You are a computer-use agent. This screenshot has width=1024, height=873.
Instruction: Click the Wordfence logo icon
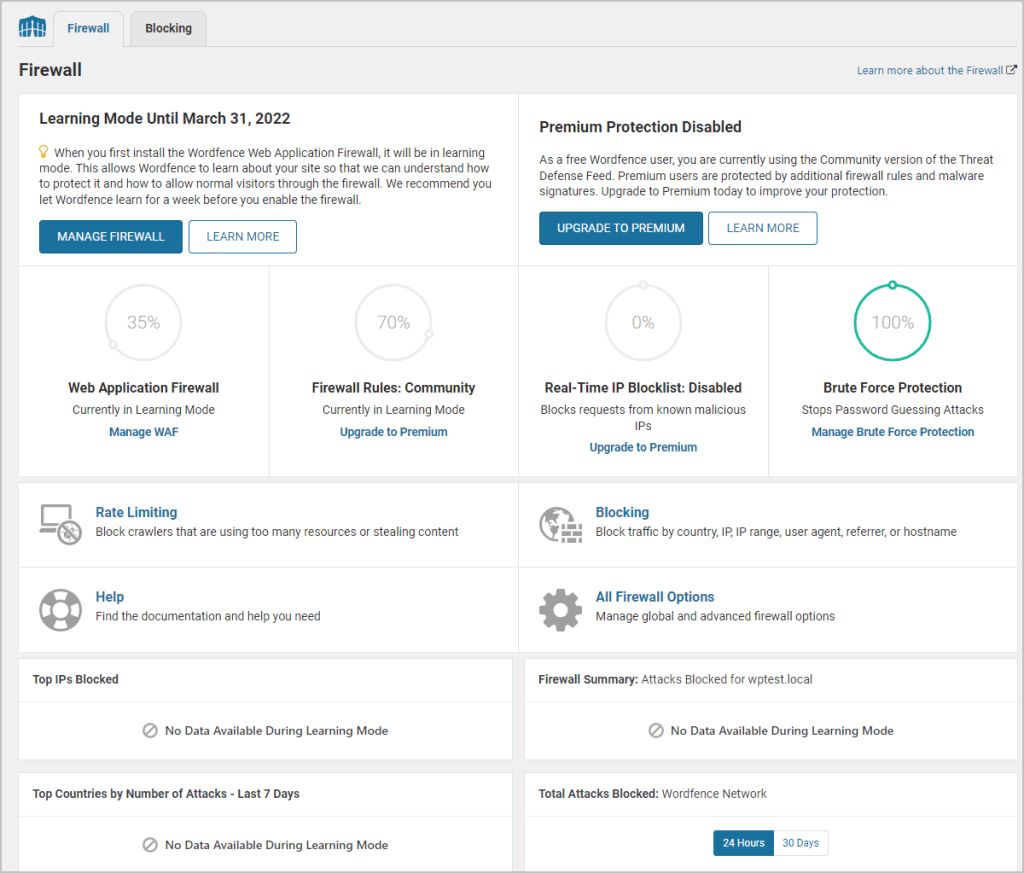(32, 27)
